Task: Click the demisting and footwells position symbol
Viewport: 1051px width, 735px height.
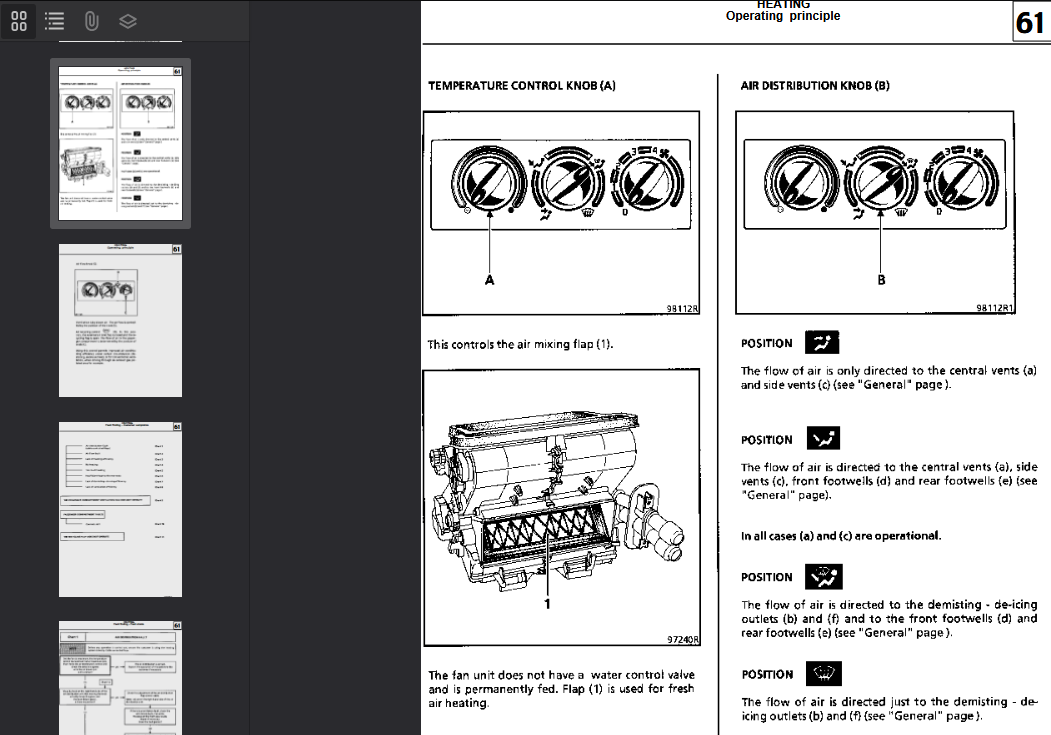Action: 824,576
